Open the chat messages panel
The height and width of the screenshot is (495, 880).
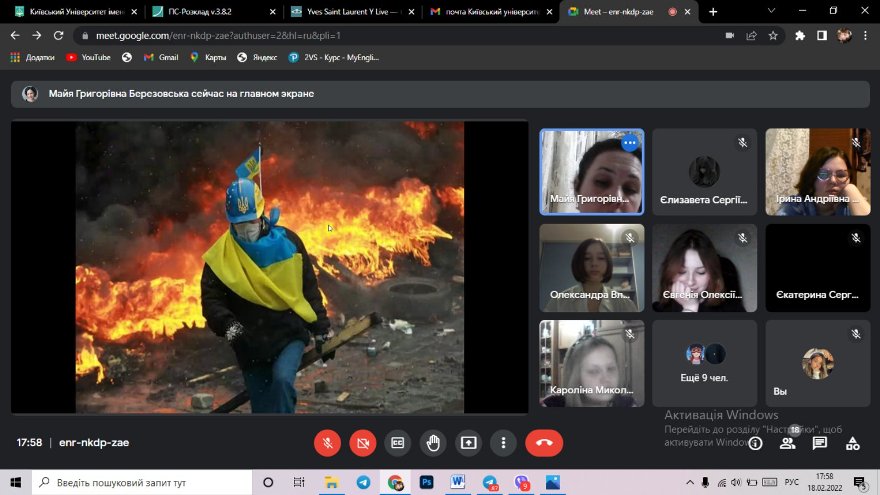pyautogui.click(x=820, y=443)
